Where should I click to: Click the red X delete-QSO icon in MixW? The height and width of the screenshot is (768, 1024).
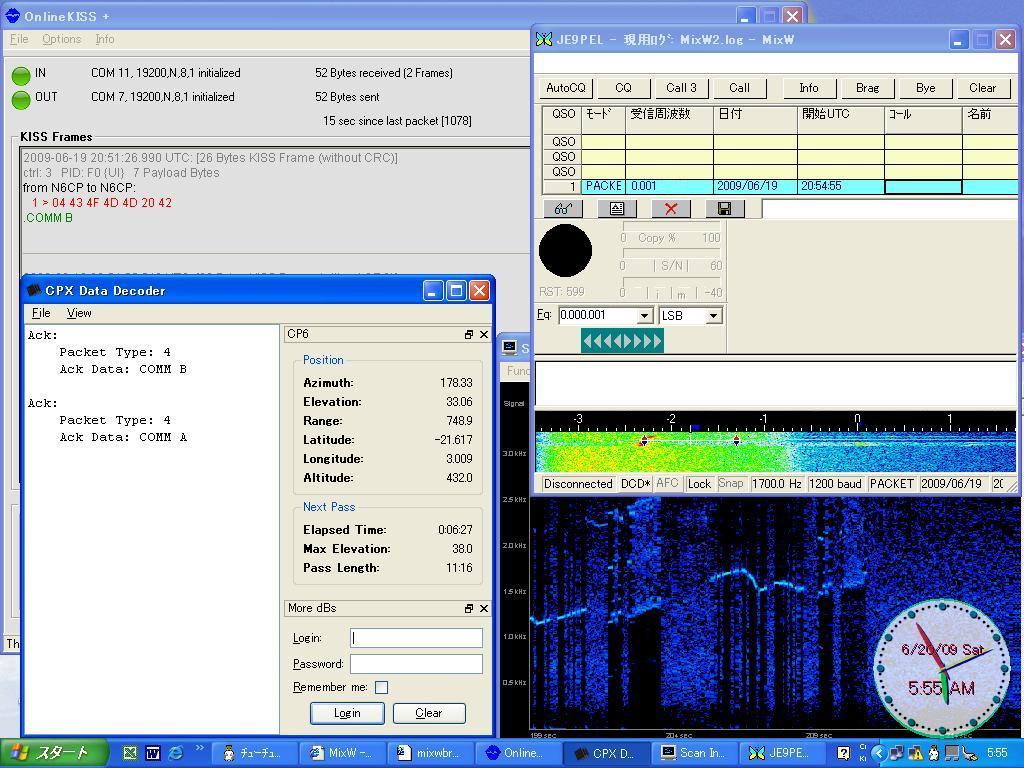pyautogui.click(x=671, y=208)
